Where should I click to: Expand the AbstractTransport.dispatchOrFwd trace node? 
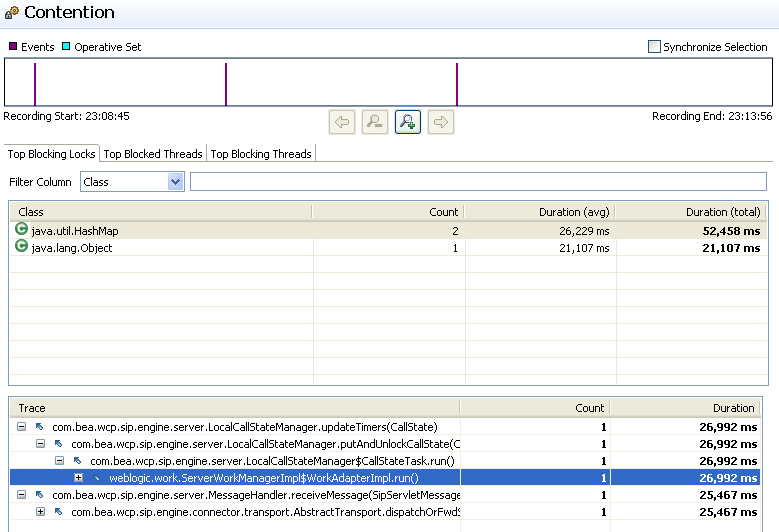(41, 512)
